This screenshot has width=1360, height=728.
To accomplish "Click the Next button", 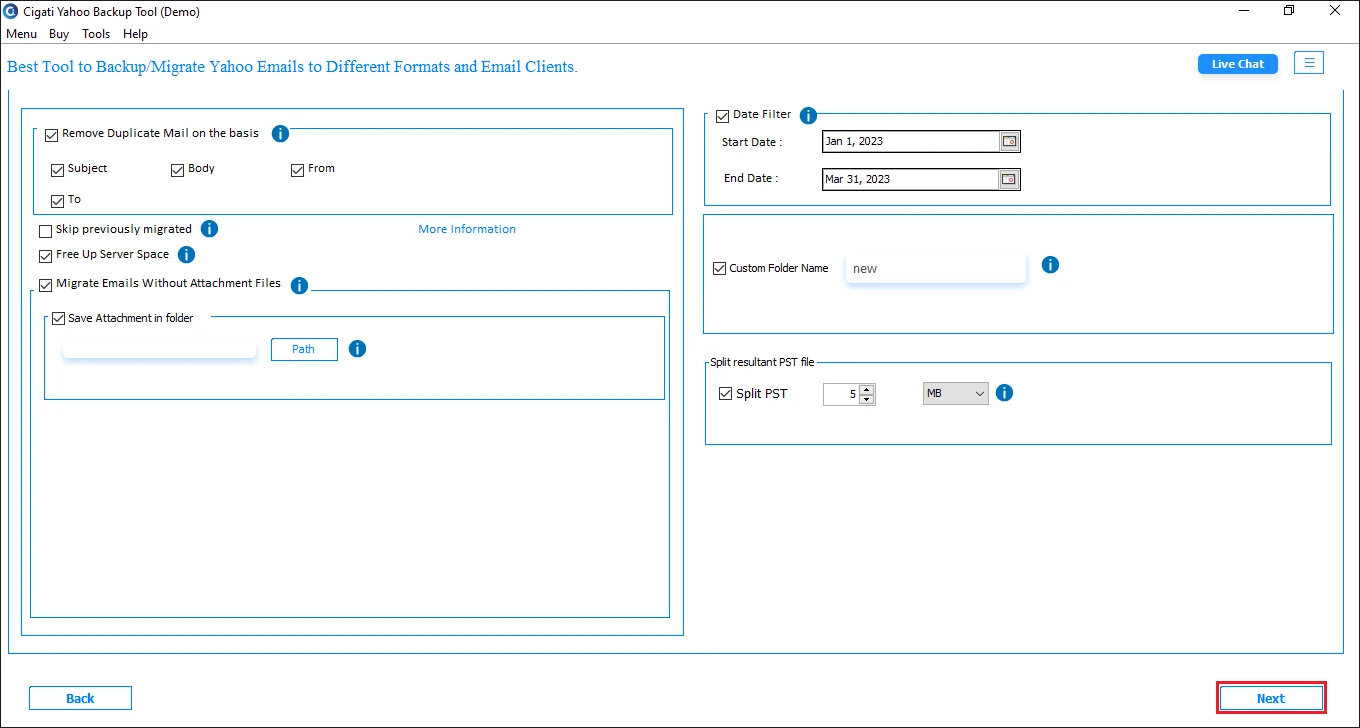I will [x=1271, y=698].
